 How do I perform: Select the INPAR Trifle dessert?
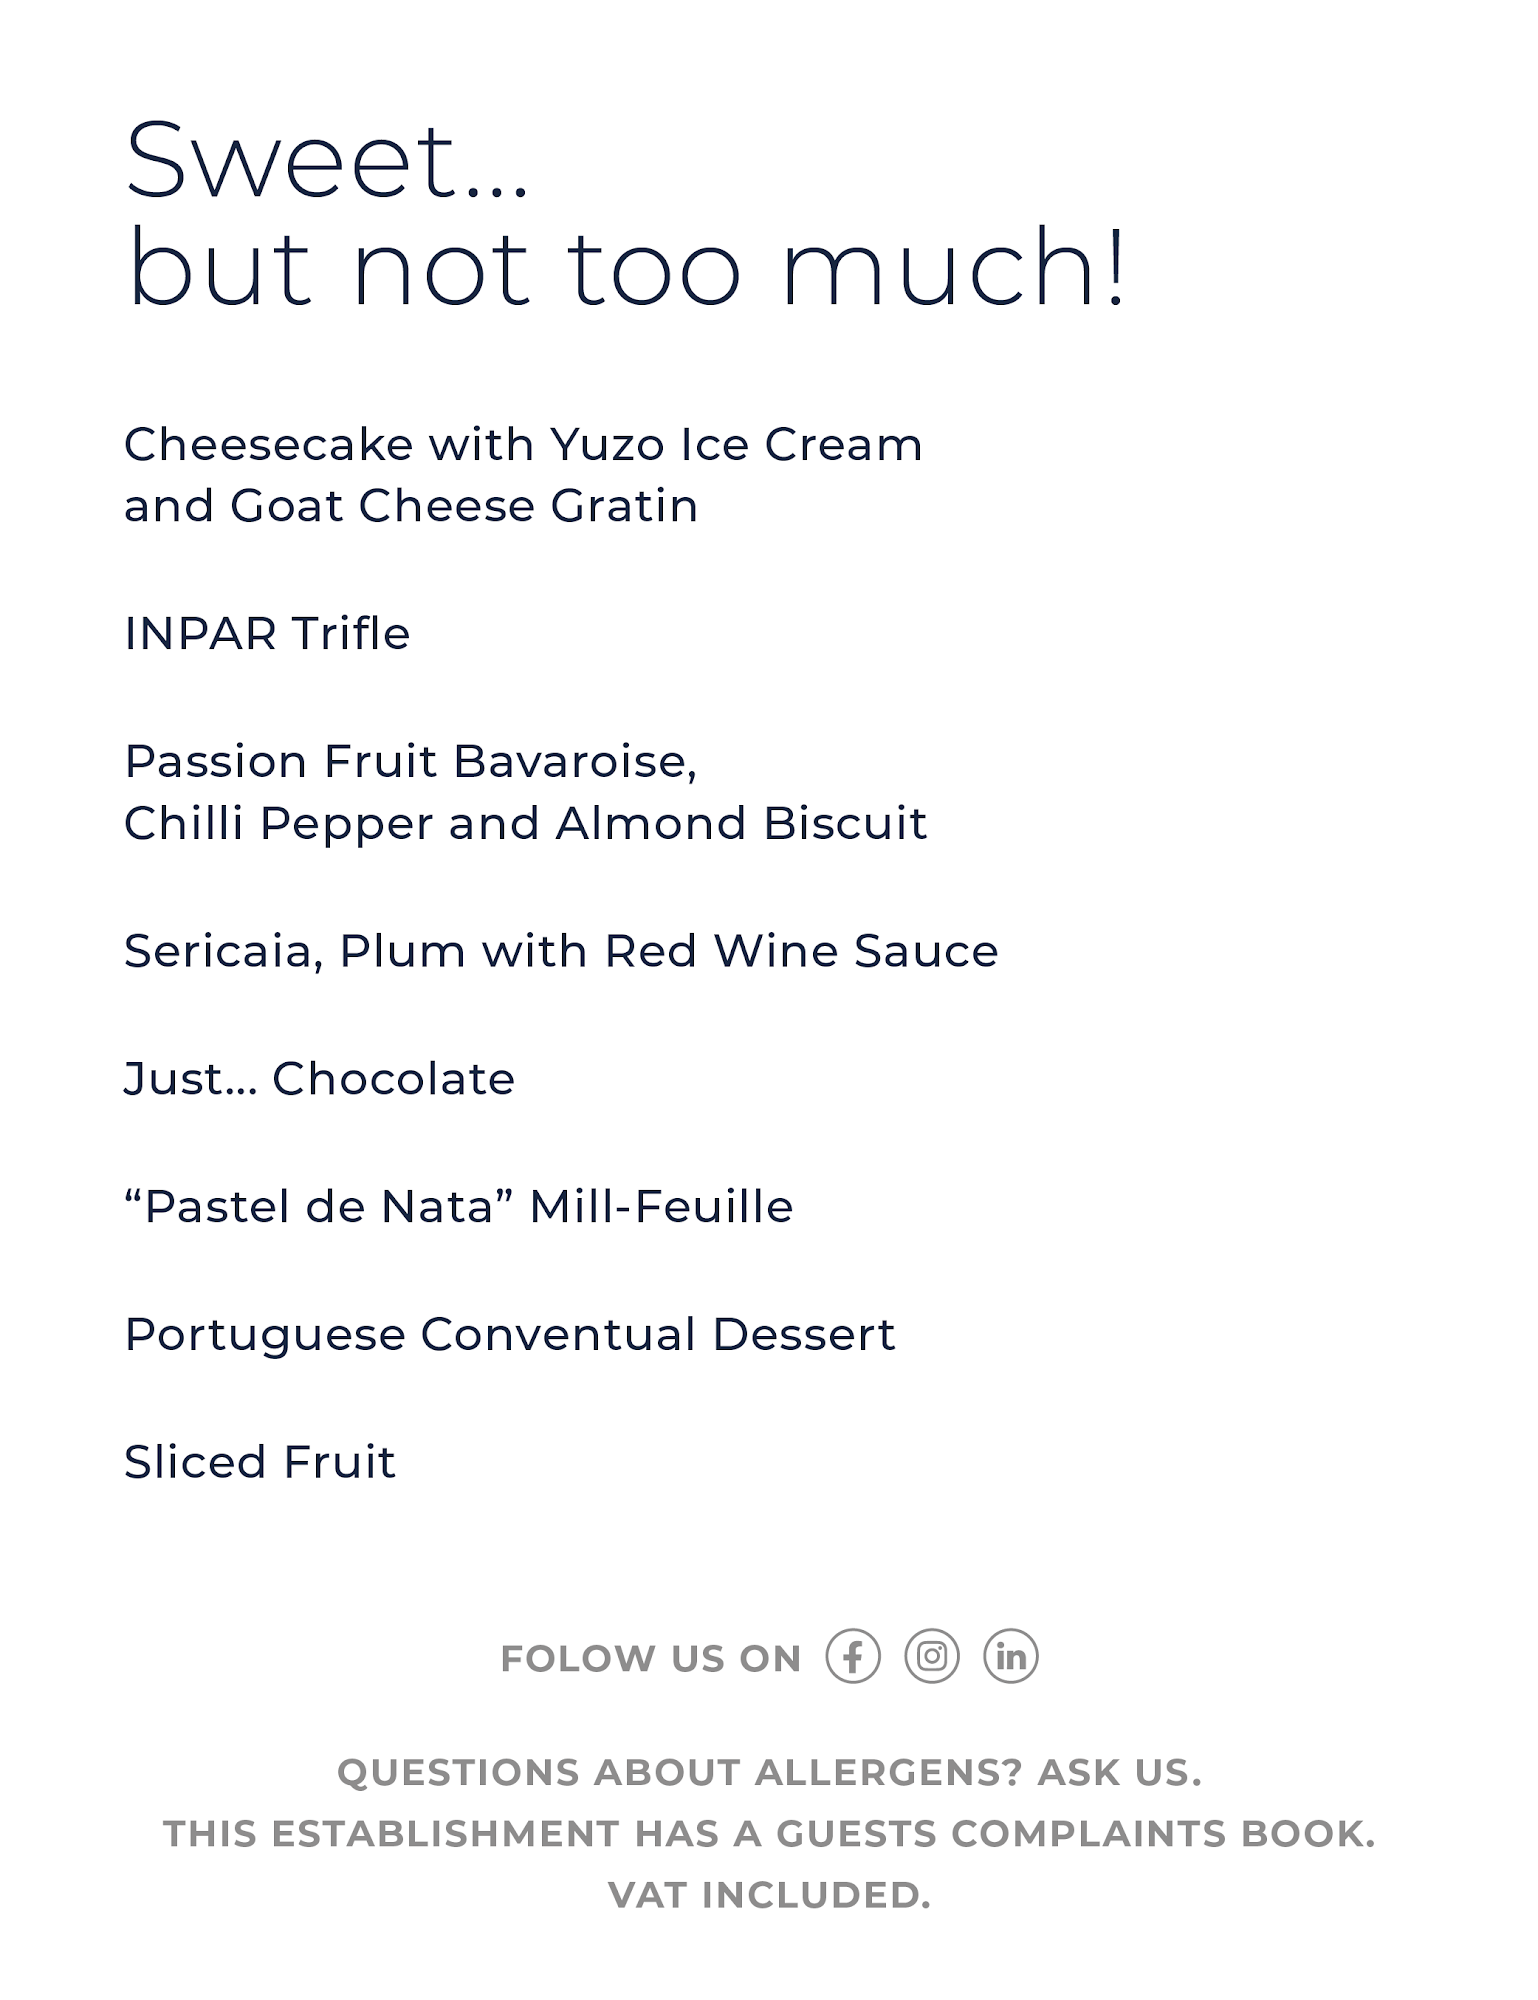267,634
